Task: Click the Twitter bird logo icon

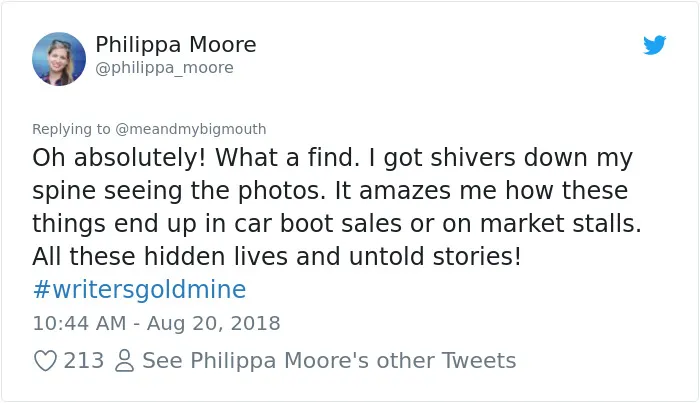Action: 654,45
